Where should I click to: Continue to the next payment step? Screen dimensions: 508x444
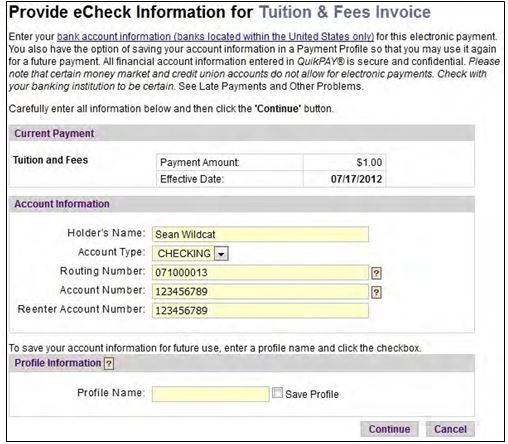[x=389, y=429]
